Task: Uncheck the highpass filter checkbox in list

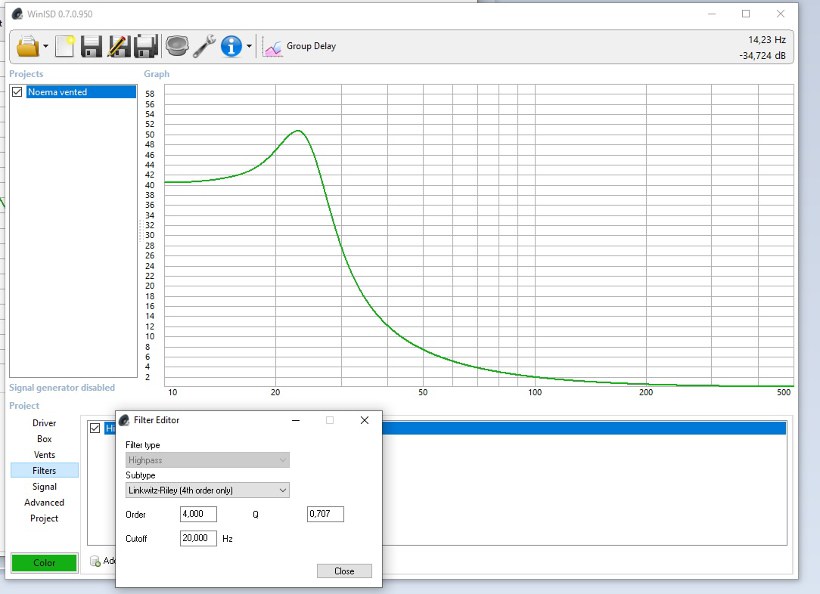Action: (95, 428)
